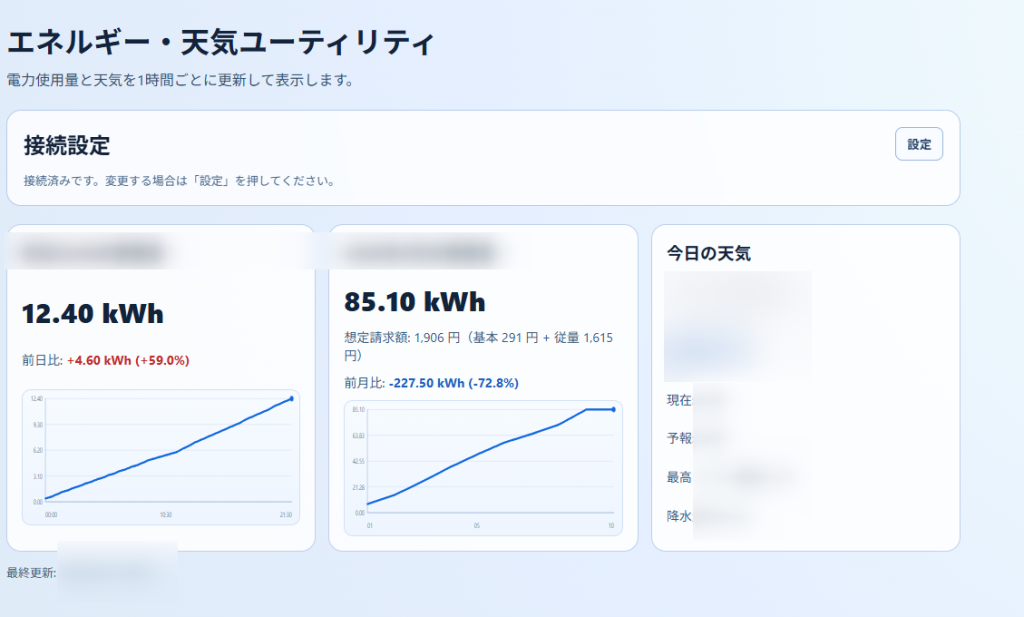The width and height of the screenshot is (1024, 617).
Task: Click the 12.40 kWh card's line chart
Action: [x=160, y=455]
